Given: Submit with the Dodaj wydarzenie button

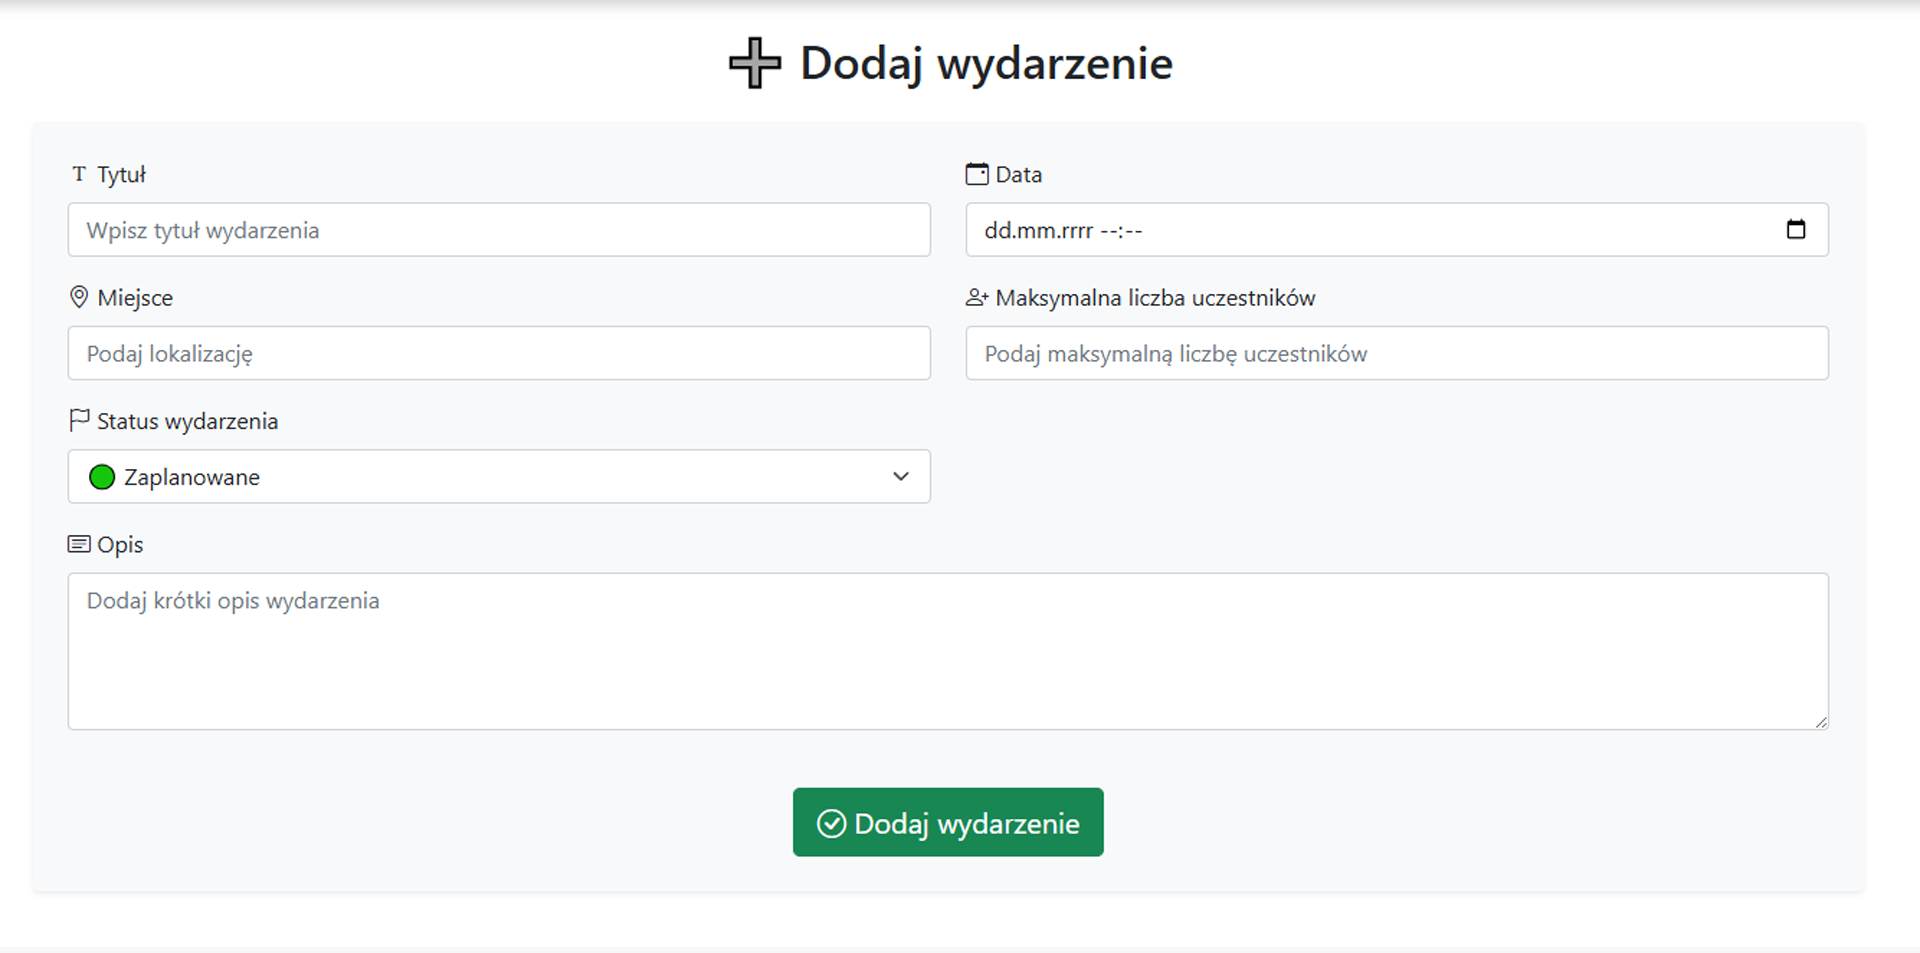Looking at the screenshot, I should point(948,822).
